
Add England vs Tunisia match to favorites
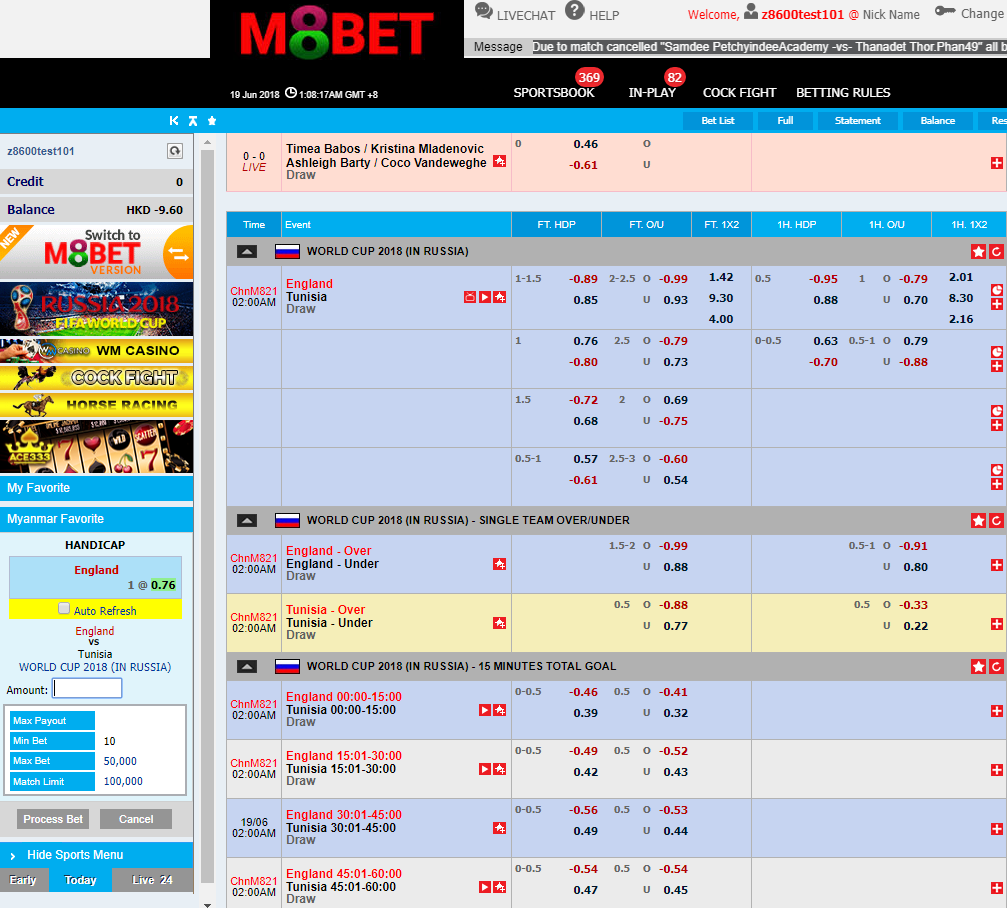click(500, 297)
